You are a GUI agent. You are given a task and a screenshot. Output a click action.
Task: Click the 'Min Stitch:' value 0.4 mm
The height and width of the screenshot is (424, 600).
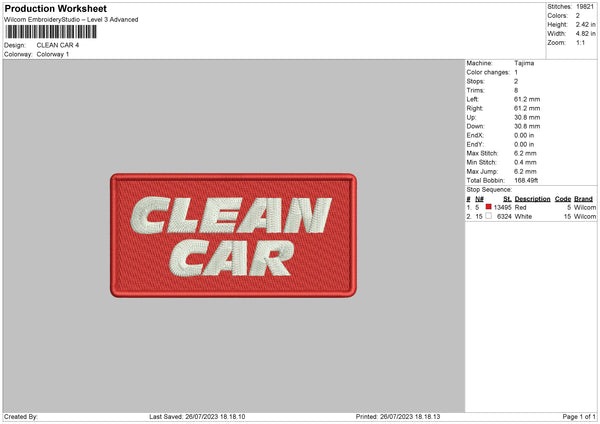pyautogui.click(x=525, y=163)
